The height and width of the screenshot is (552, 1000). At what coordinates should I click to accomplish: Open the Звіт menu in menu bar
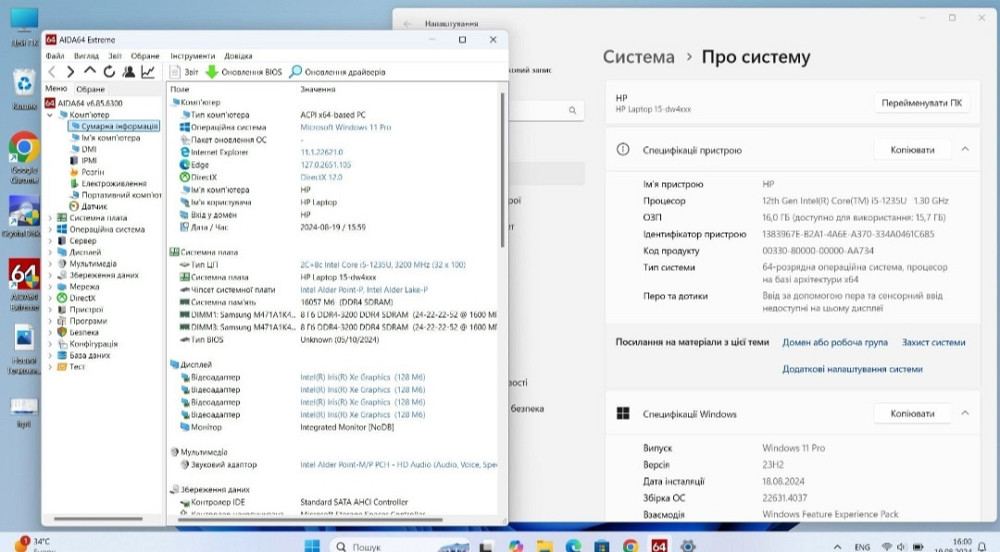115,56
